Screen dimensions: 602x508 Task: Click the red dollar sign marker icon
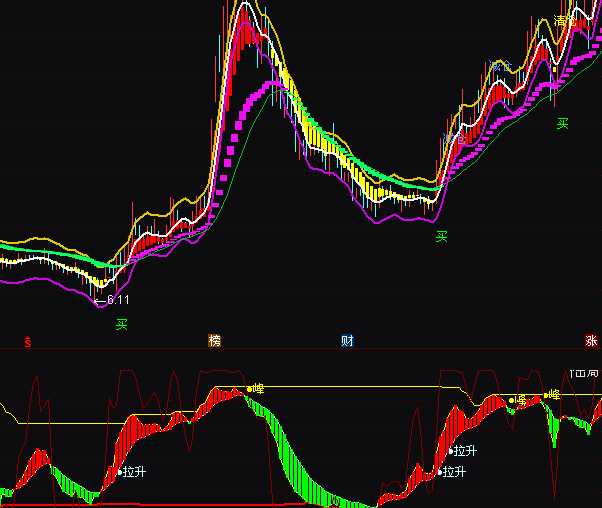28,341
